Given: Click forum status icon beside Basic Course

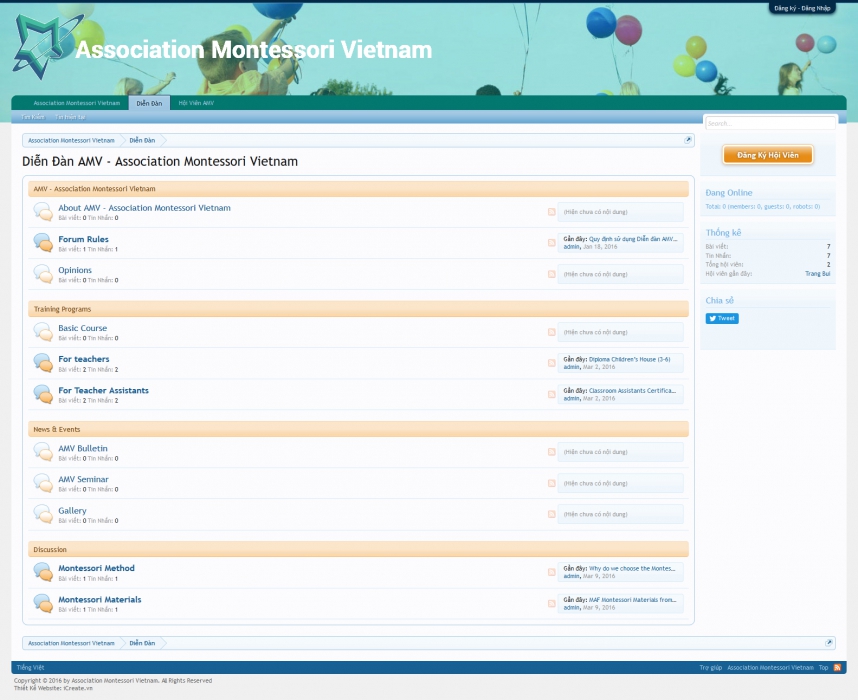Looking at the screenshot, I should [43, 332].
